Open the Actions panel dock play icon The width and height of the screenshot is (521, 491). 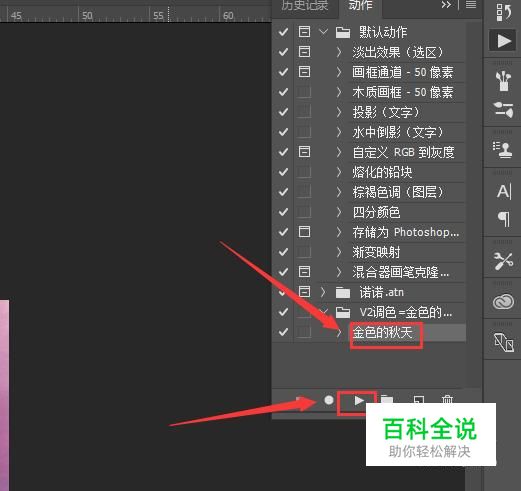(x=503, y=41)
